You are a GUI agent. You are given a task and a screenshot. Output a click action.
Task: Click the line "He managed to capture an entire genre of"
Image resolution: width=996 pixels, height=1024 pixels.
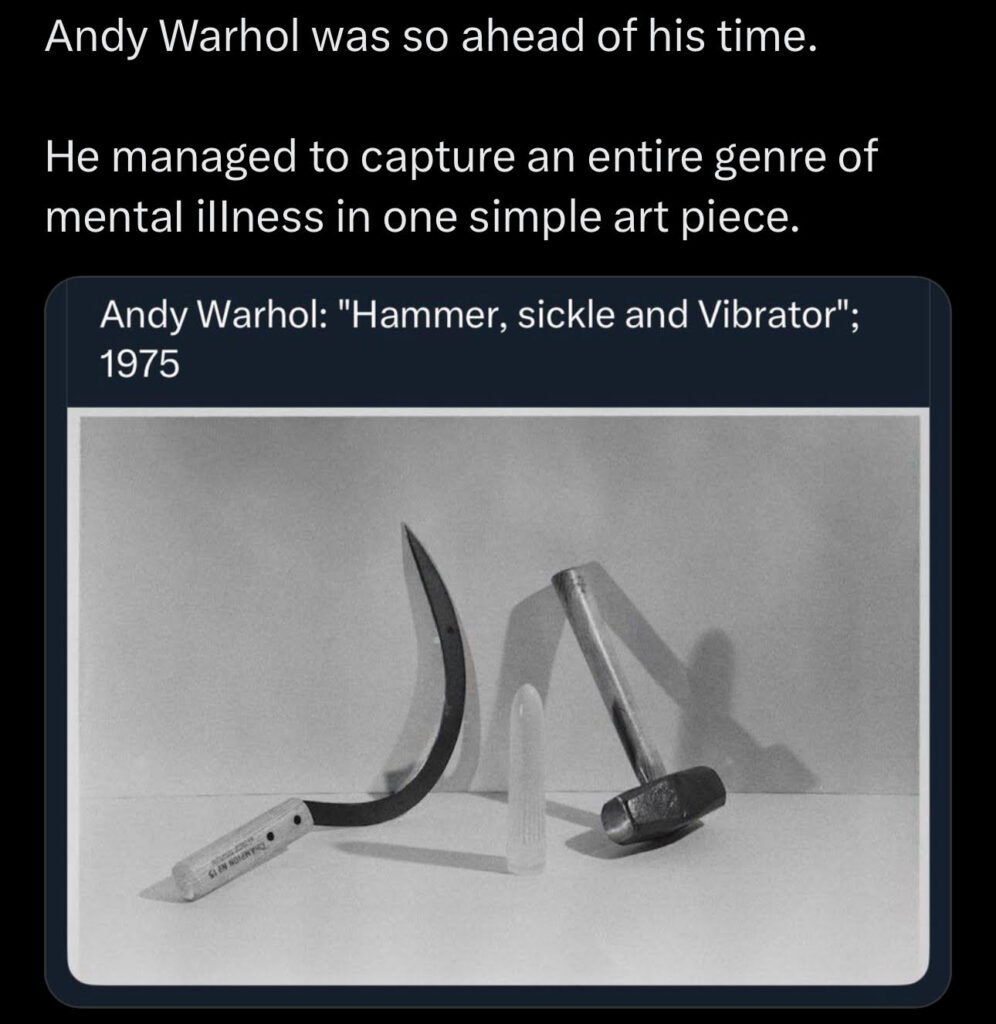(461, 159)
